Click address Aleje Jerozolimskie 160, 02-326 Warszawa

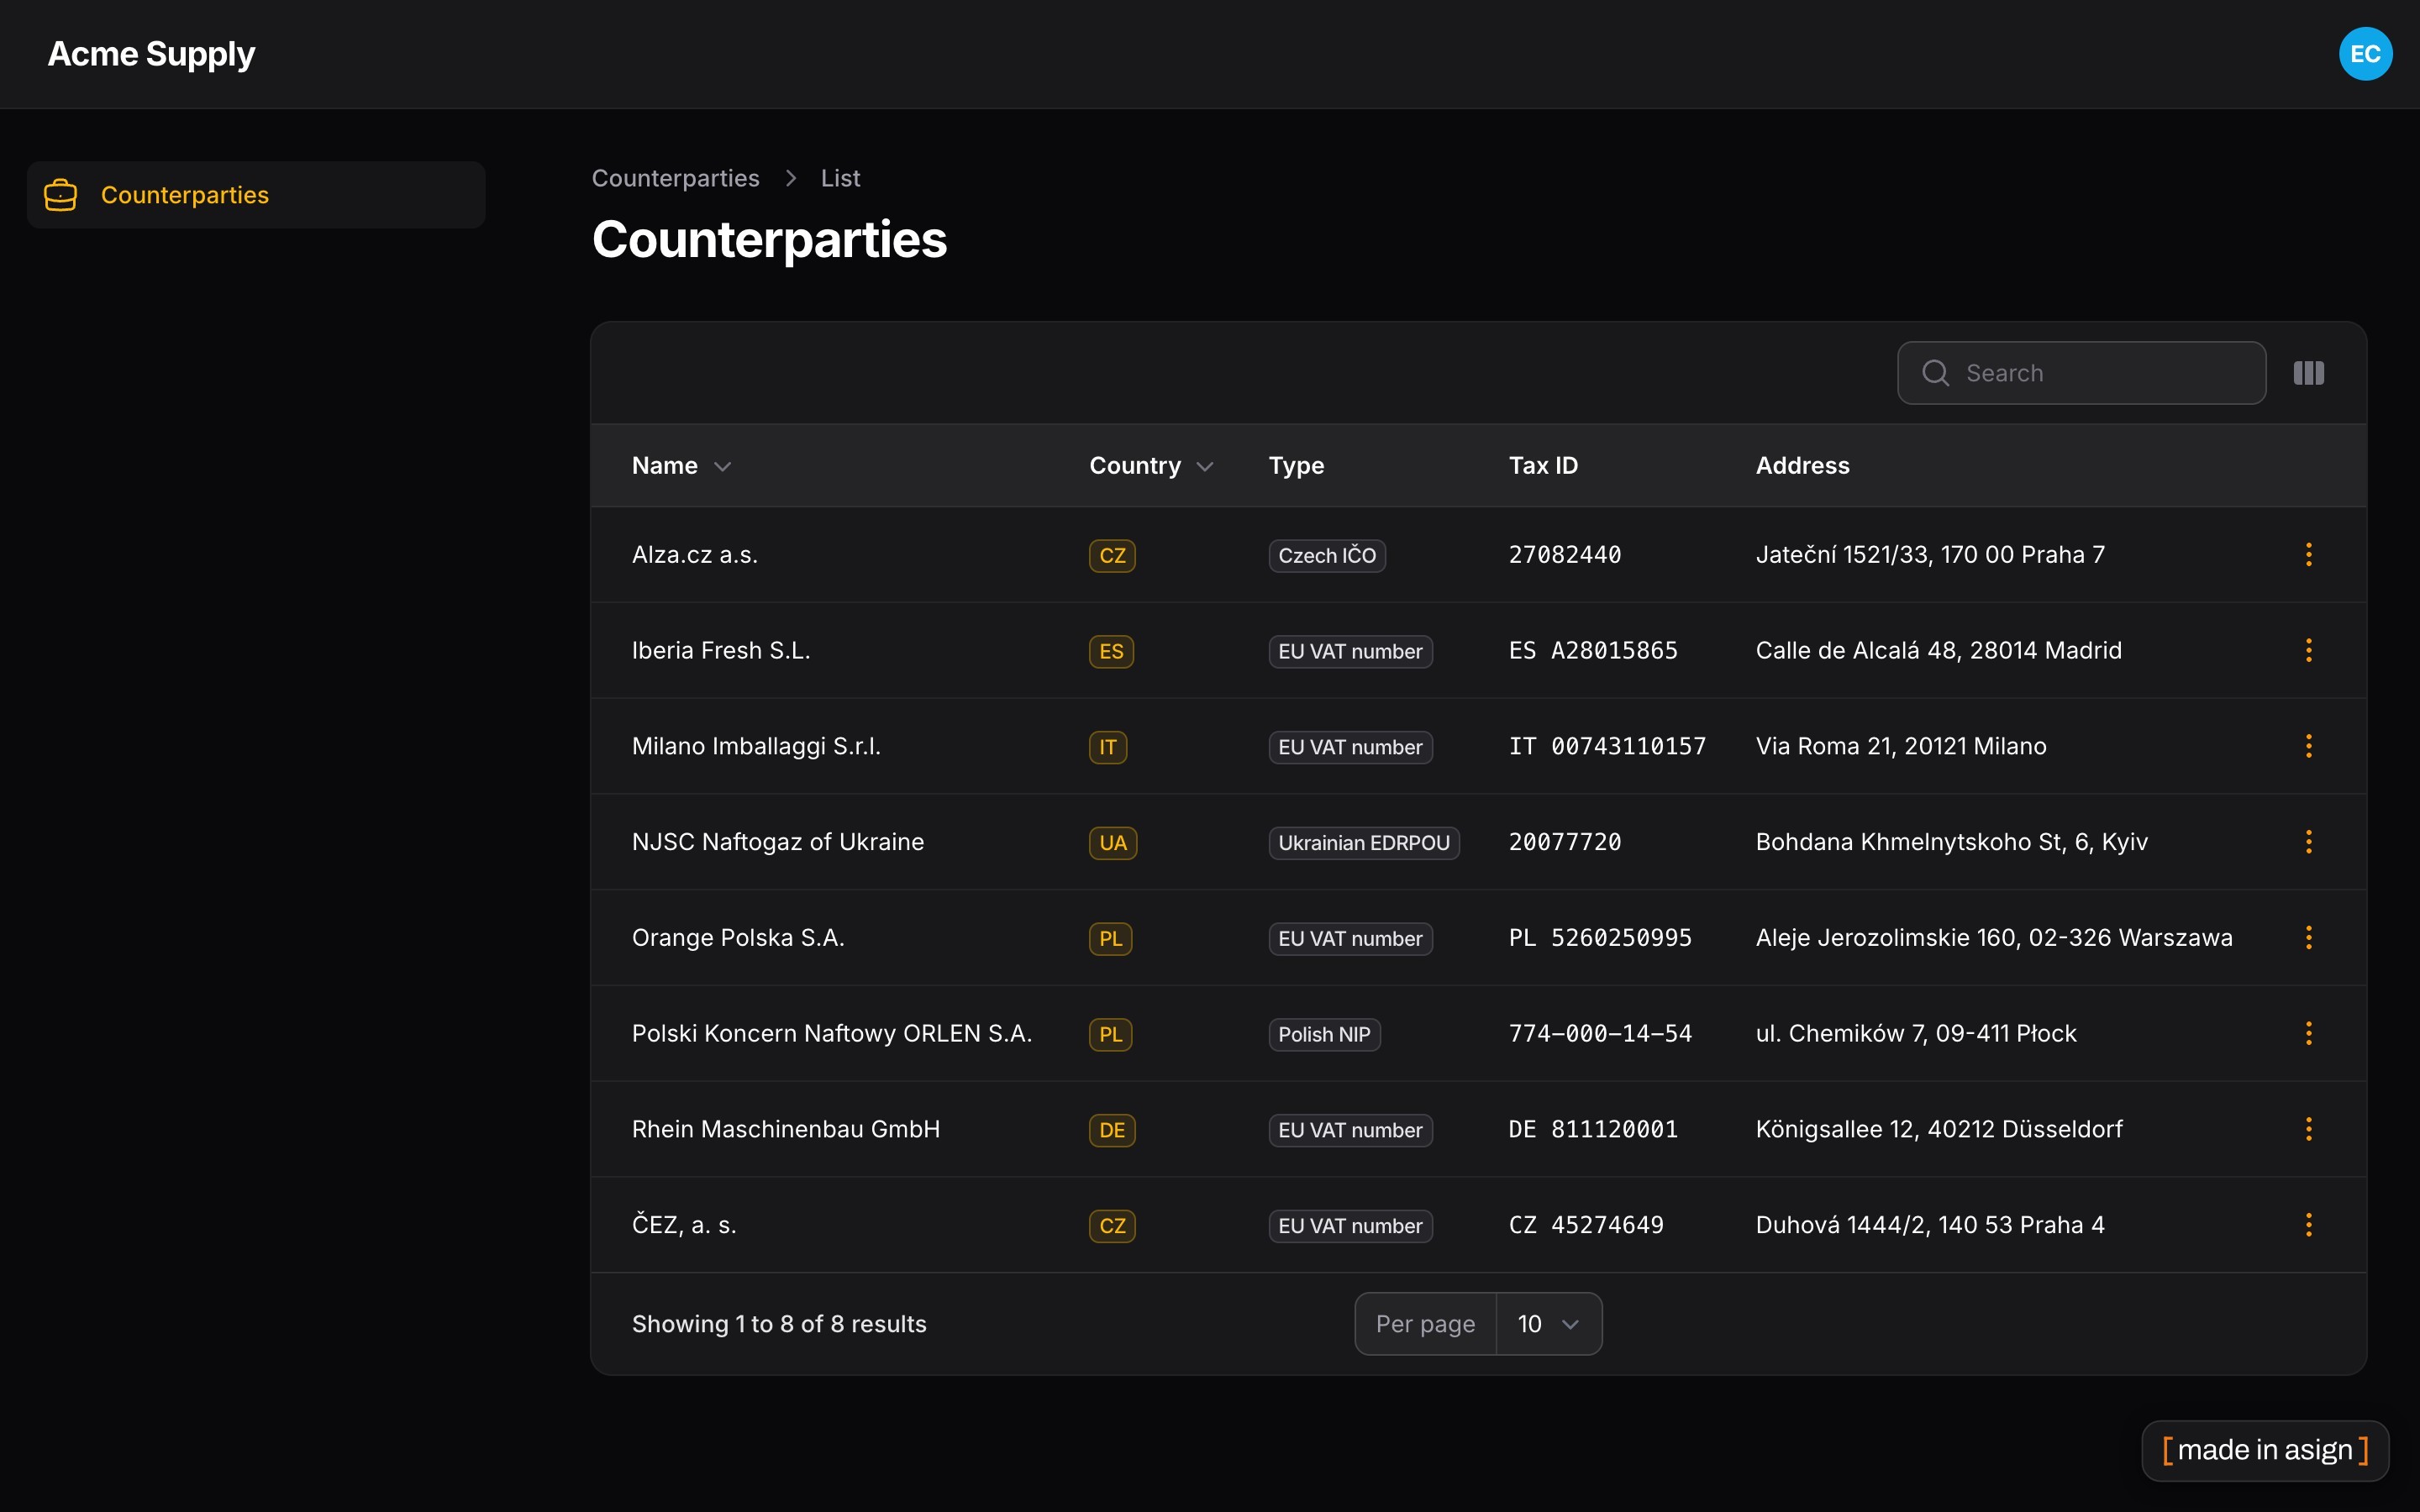point(1994,938)
